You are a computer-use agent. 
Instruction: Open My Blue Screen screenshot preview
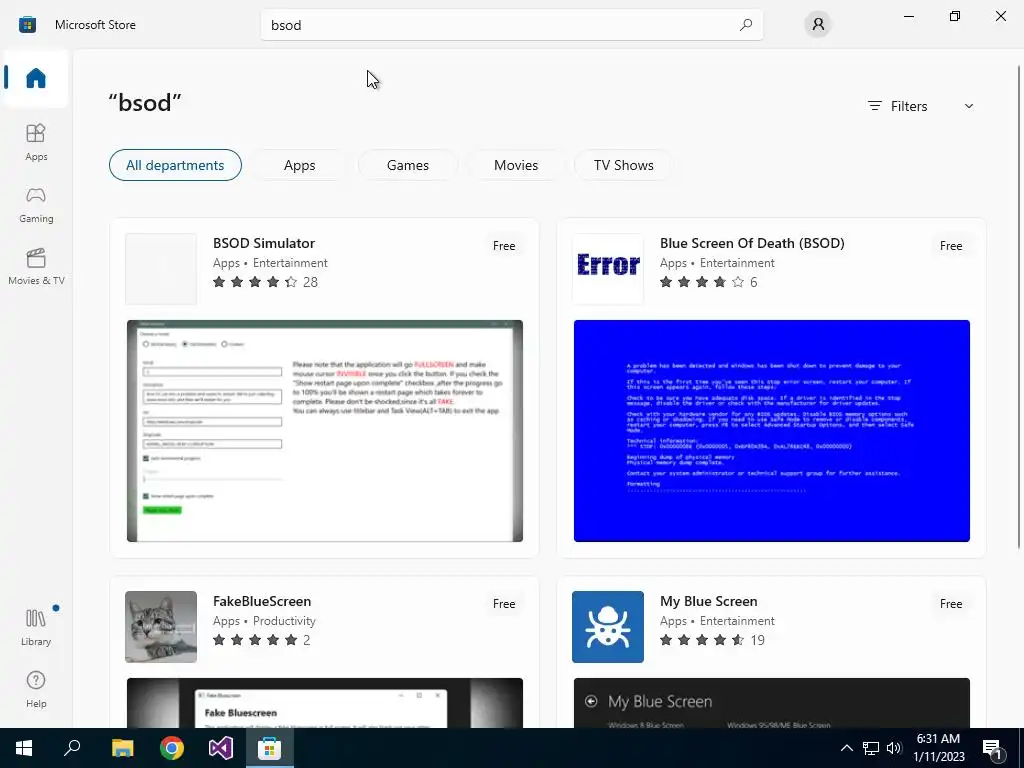772,703
